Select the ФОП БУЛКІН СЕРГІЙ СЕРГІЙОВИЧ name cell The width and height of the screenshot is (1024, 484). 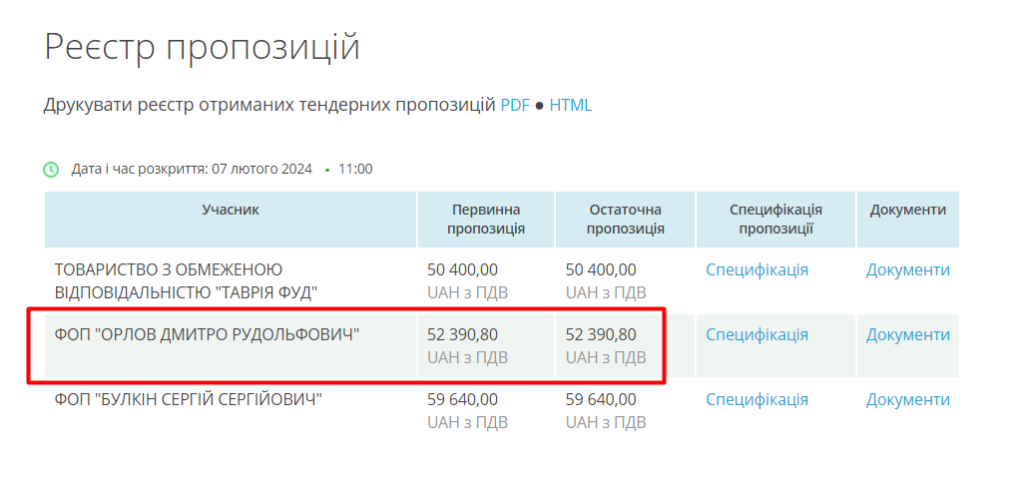pyautogui.click(x=187, y=400)
